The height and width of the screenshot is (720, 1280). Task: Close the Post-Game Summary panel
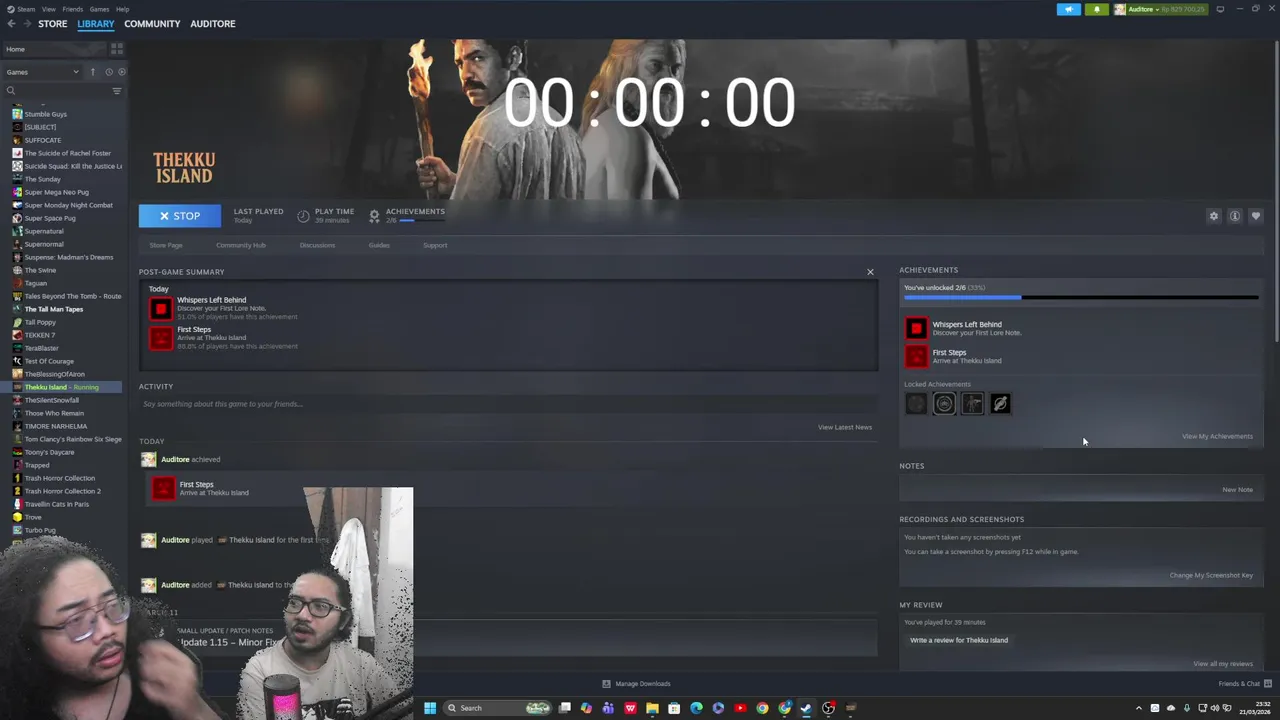coord(870,272)
